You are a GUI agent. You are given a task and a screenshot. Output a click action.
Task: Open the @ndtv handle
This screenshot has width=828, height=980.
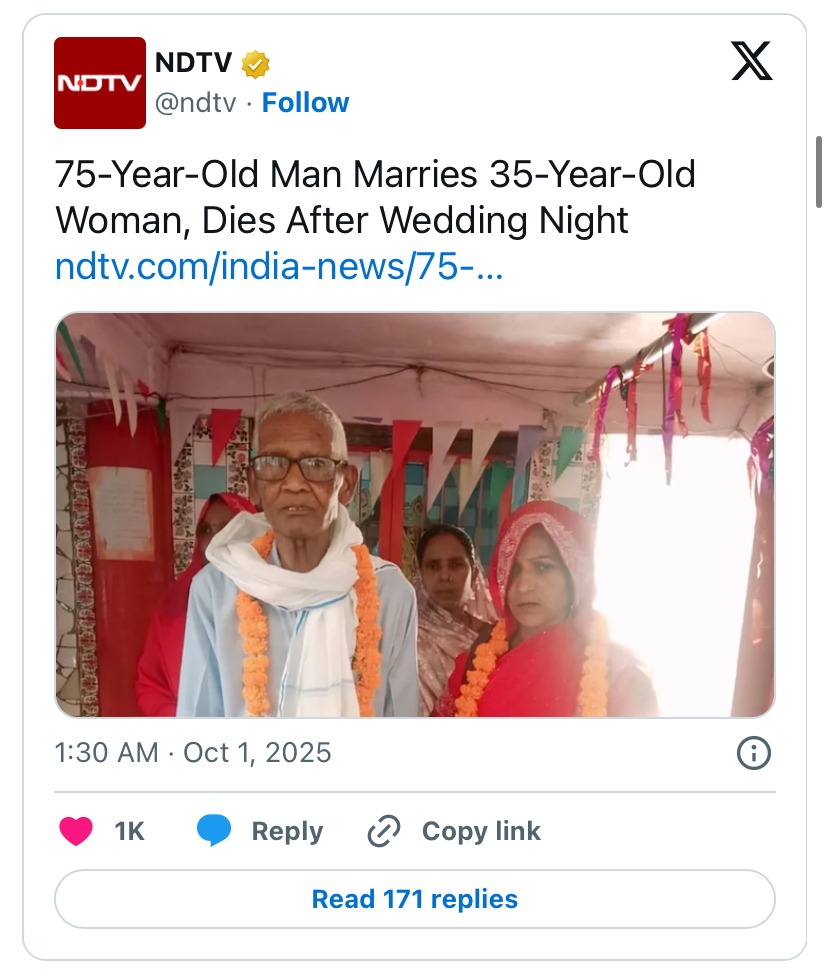(x=195, y=103)
